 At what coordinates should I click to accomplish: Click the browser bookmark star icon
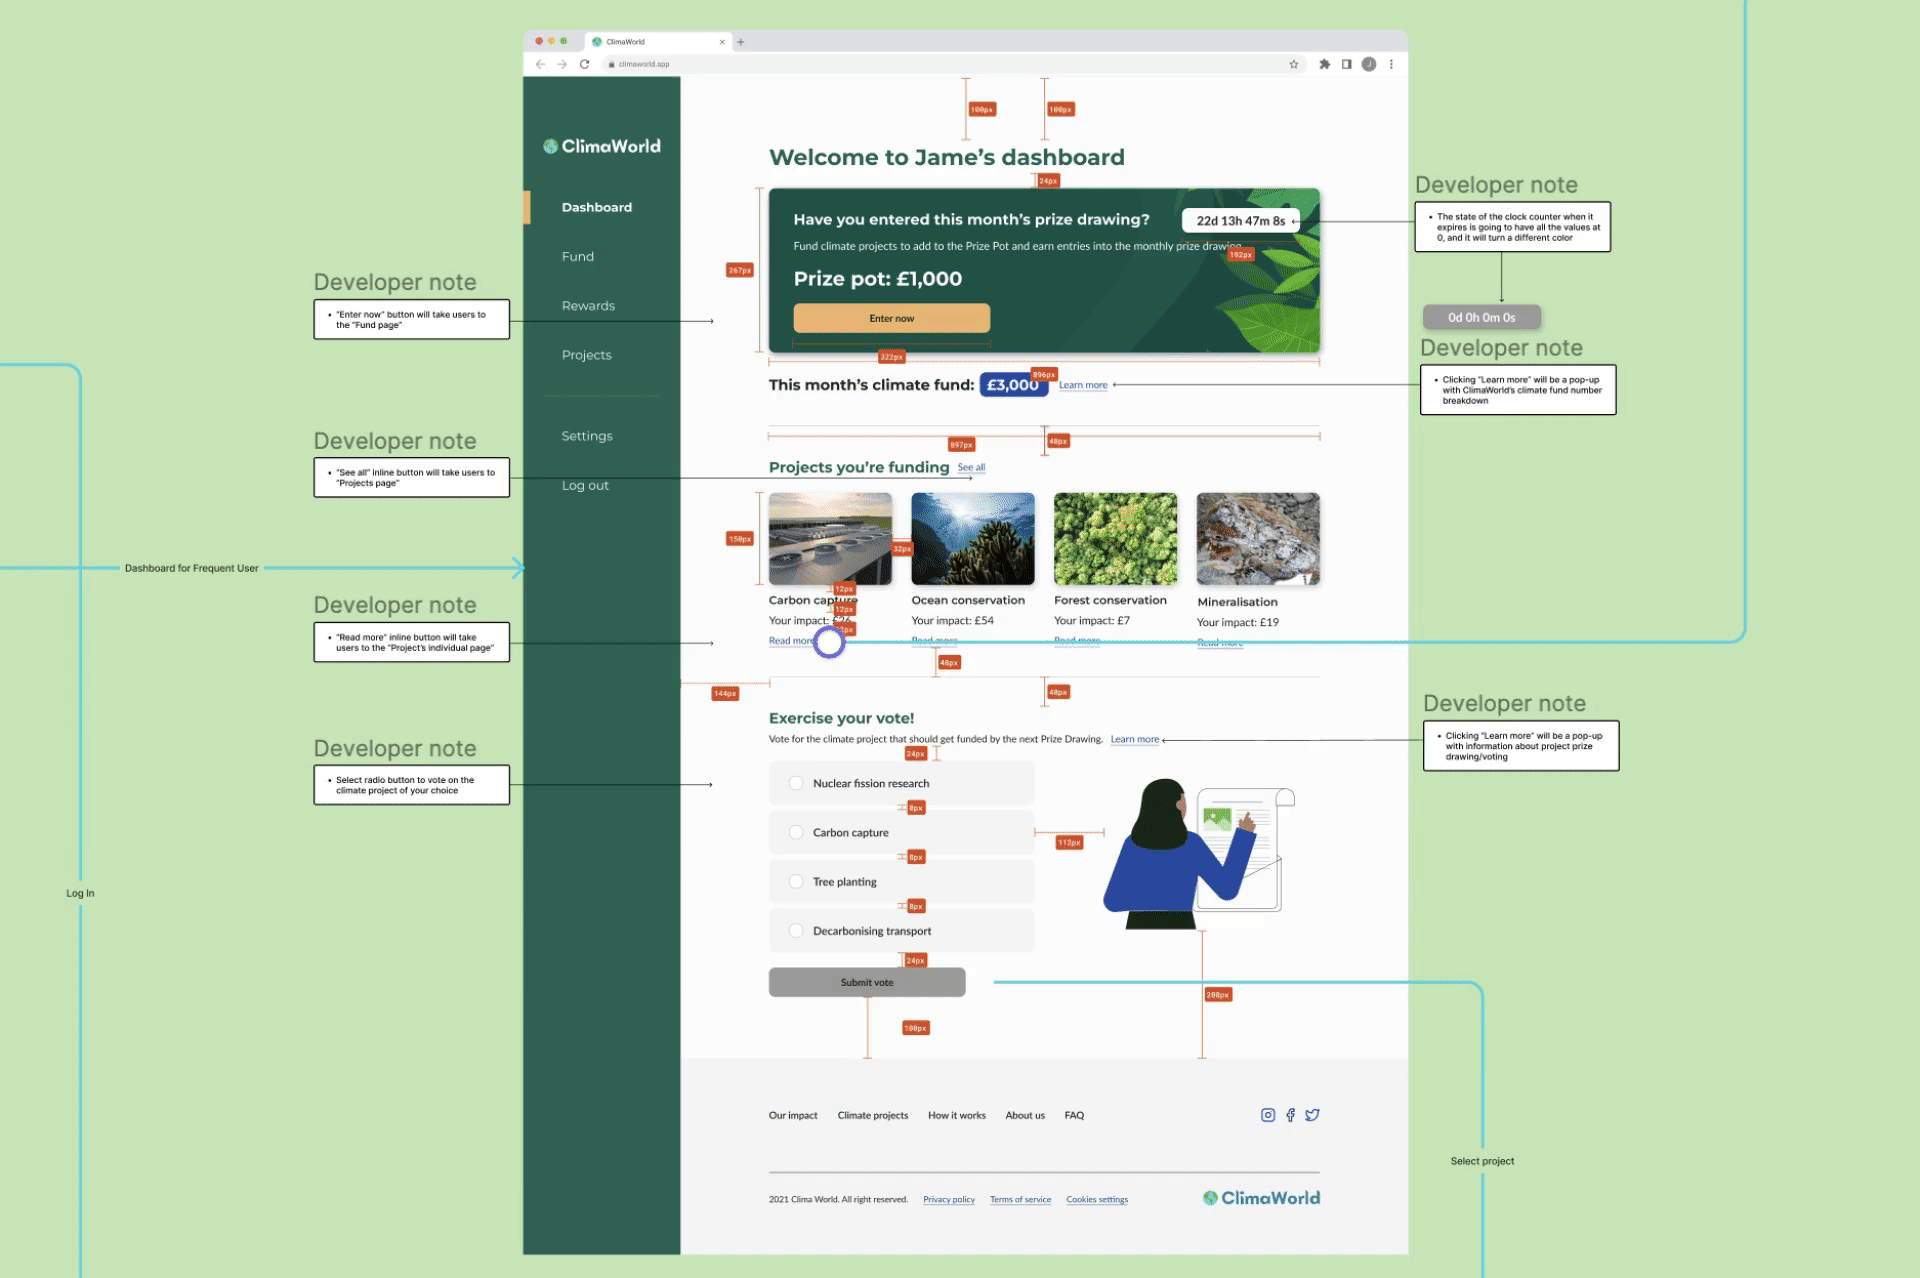coord(1293,64)
